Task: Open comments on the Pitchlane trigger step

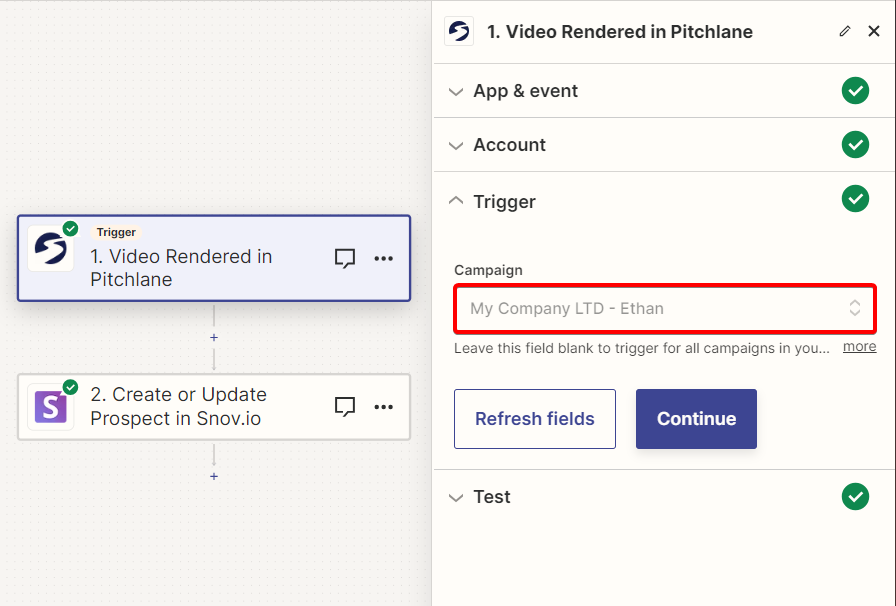Action: [x=345, y=258]
